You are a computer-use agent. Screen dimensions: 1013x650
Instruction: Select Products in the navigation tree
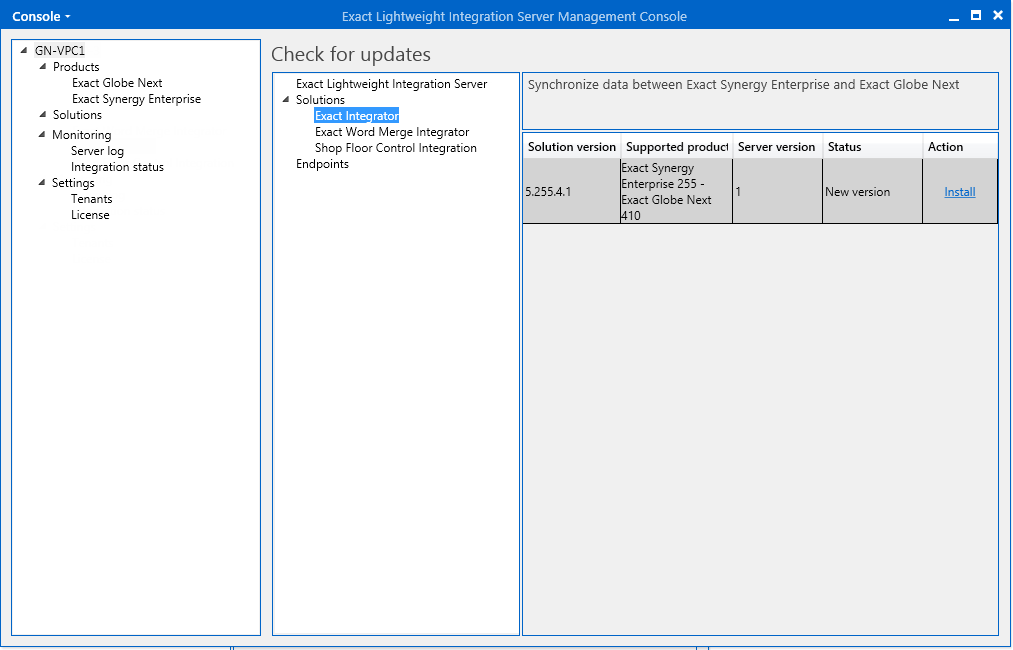coord(76,67)
